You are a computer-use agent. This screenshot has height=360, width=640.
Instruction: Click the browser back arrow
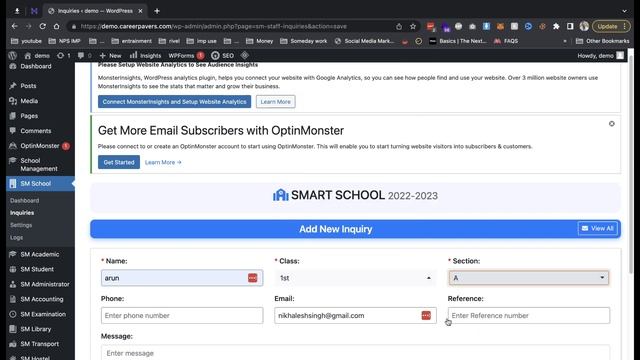pyautogui.click(x=15, y=26)
